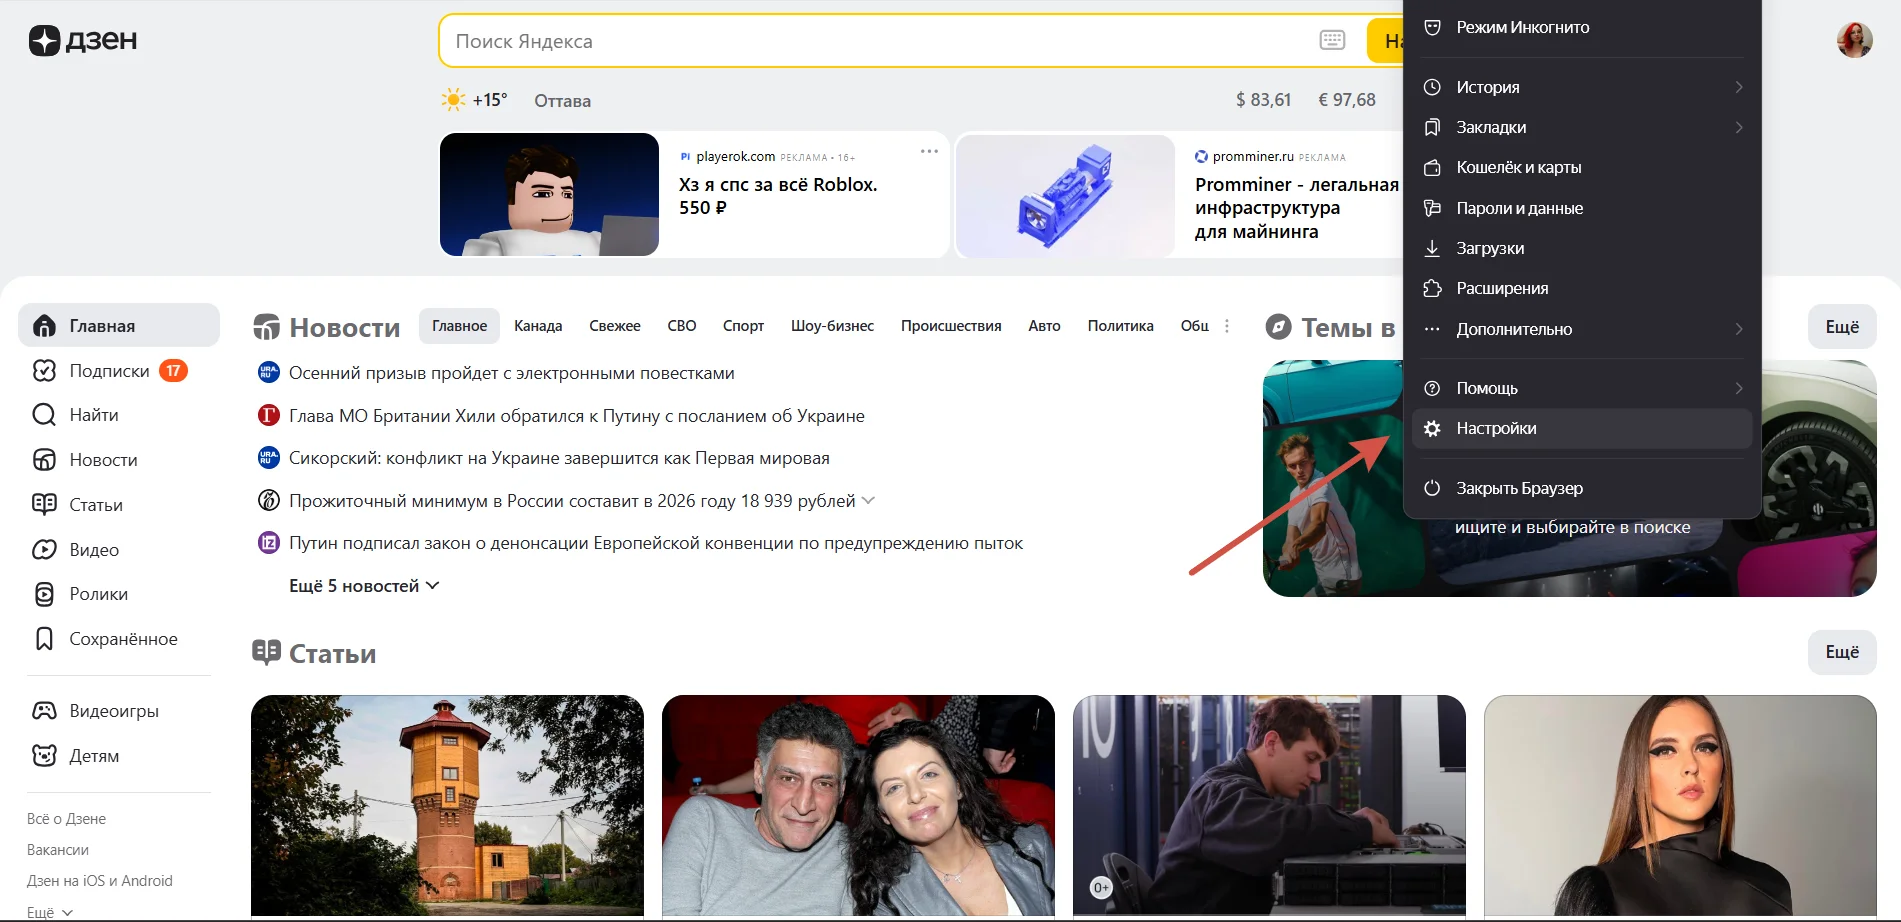
Task: Expand the Закладки submenu arrow
Action: [x=1739, y=127]
